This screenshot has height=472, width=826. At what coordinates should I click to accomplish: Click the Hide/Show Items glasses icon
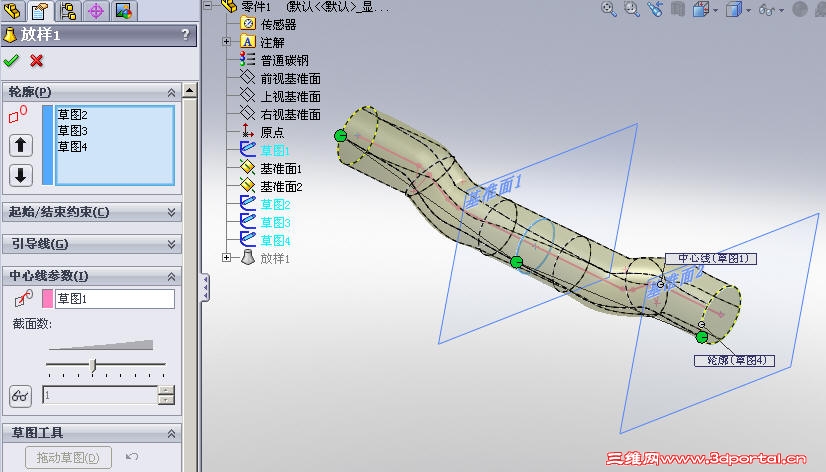pos(766,9)
